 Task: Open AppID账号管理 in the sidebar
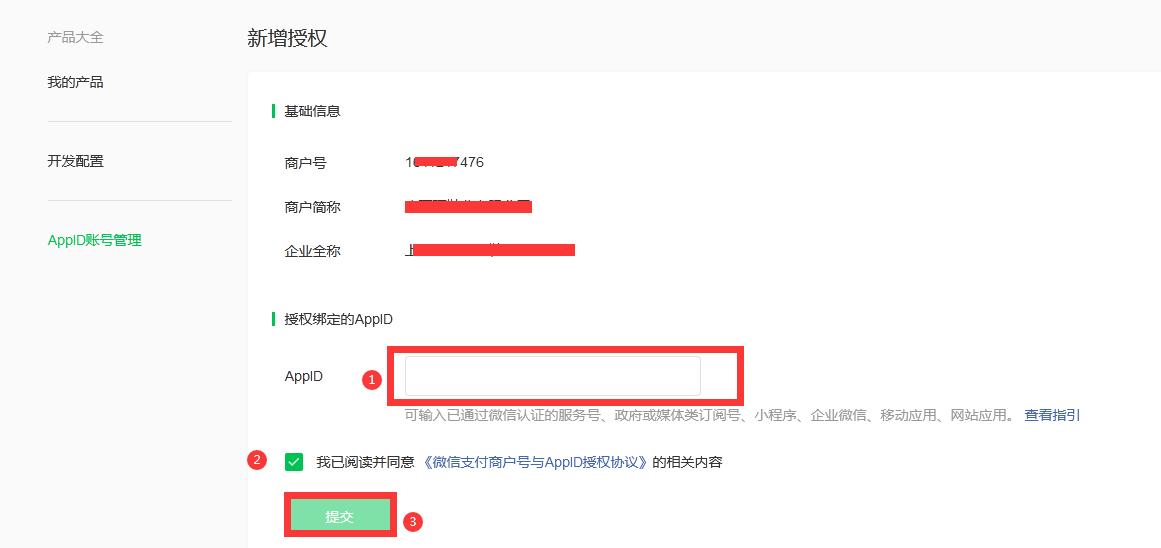tap(95, 240)
